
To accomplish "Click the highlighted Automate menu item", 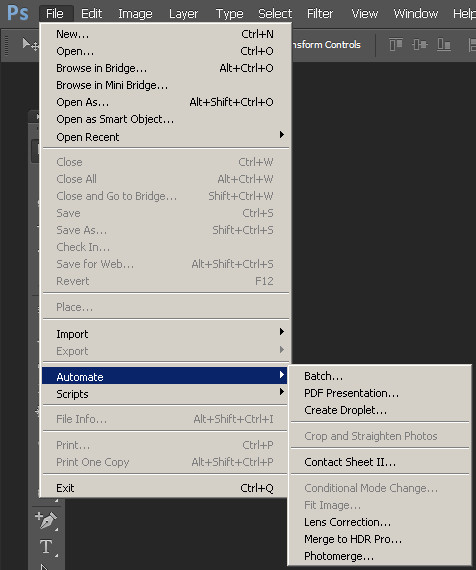I will click(165, 376).
